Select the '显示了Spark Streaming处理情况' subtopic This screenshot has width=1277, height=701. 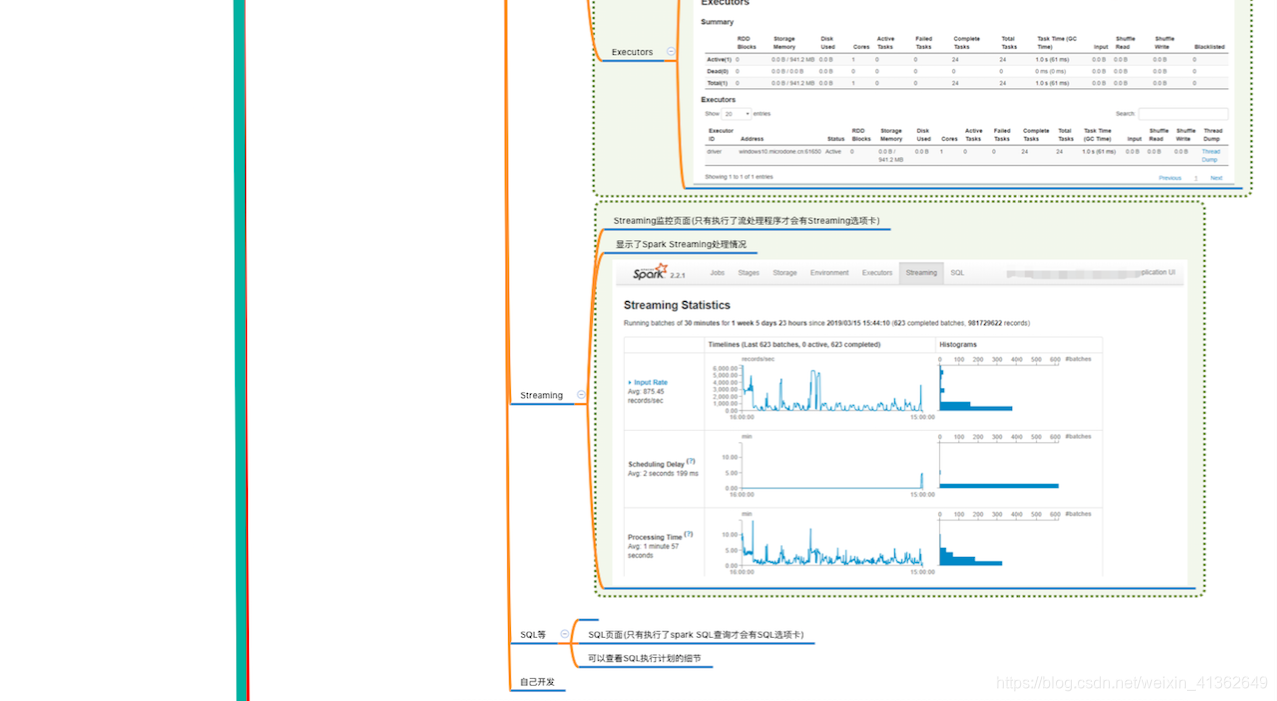point(680,244)
